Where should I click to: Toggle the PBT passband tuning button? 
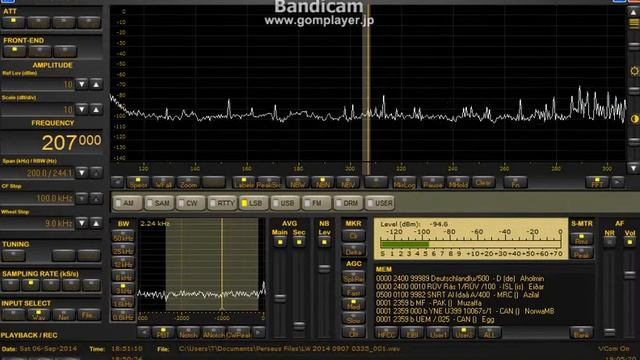163,332
